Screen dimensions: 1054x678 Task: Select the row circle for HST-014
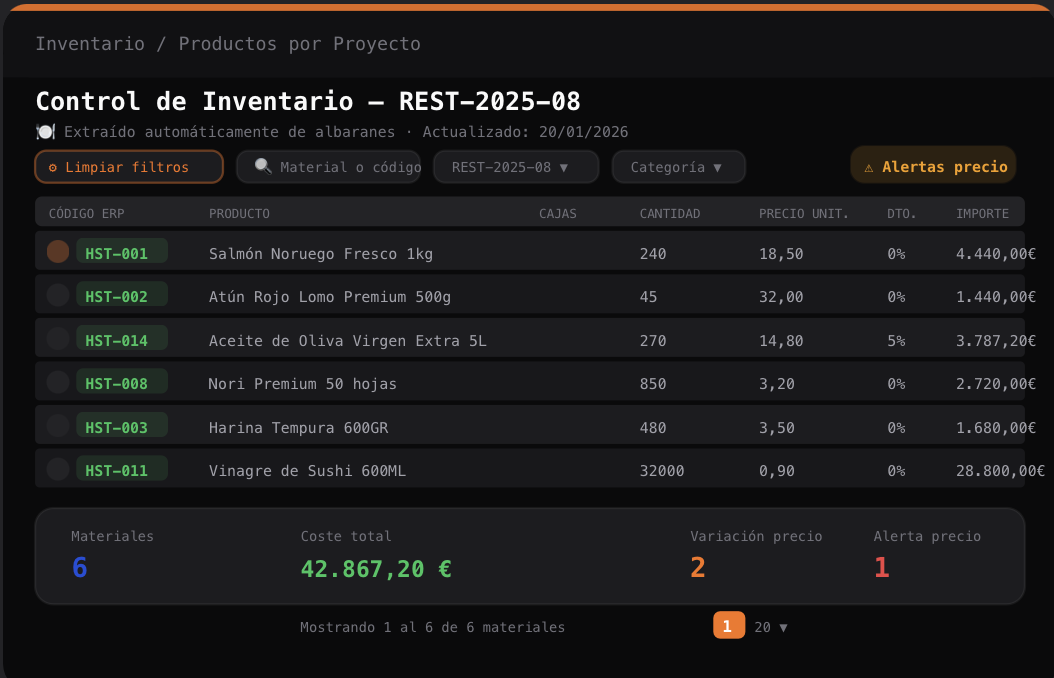click(x=58, y=338)
